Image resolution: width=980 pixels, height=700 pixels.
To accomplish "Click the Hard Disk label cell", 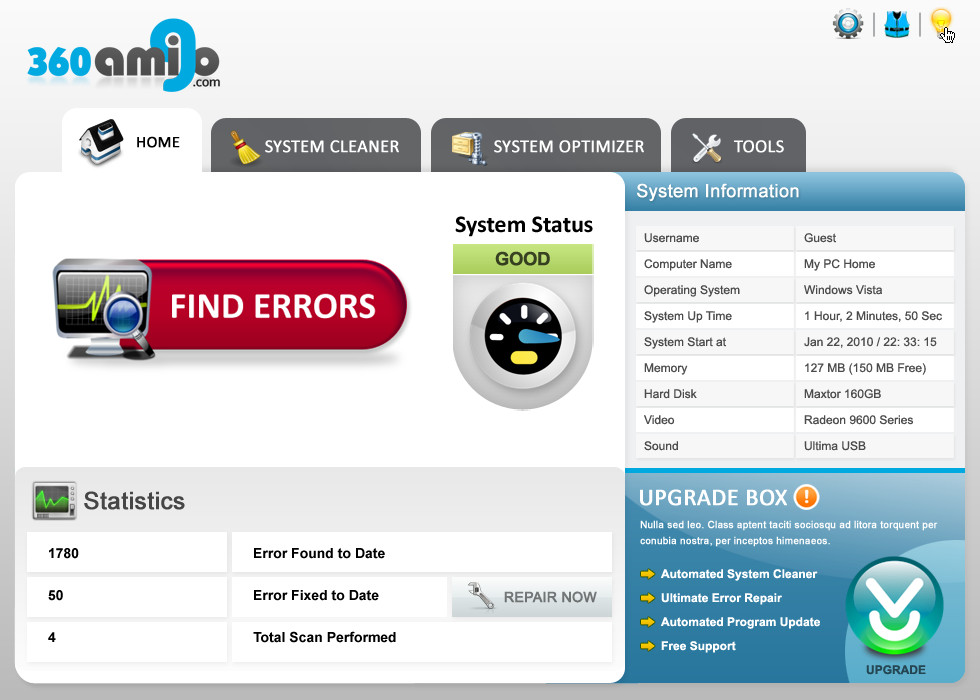I will coord(715,394).
